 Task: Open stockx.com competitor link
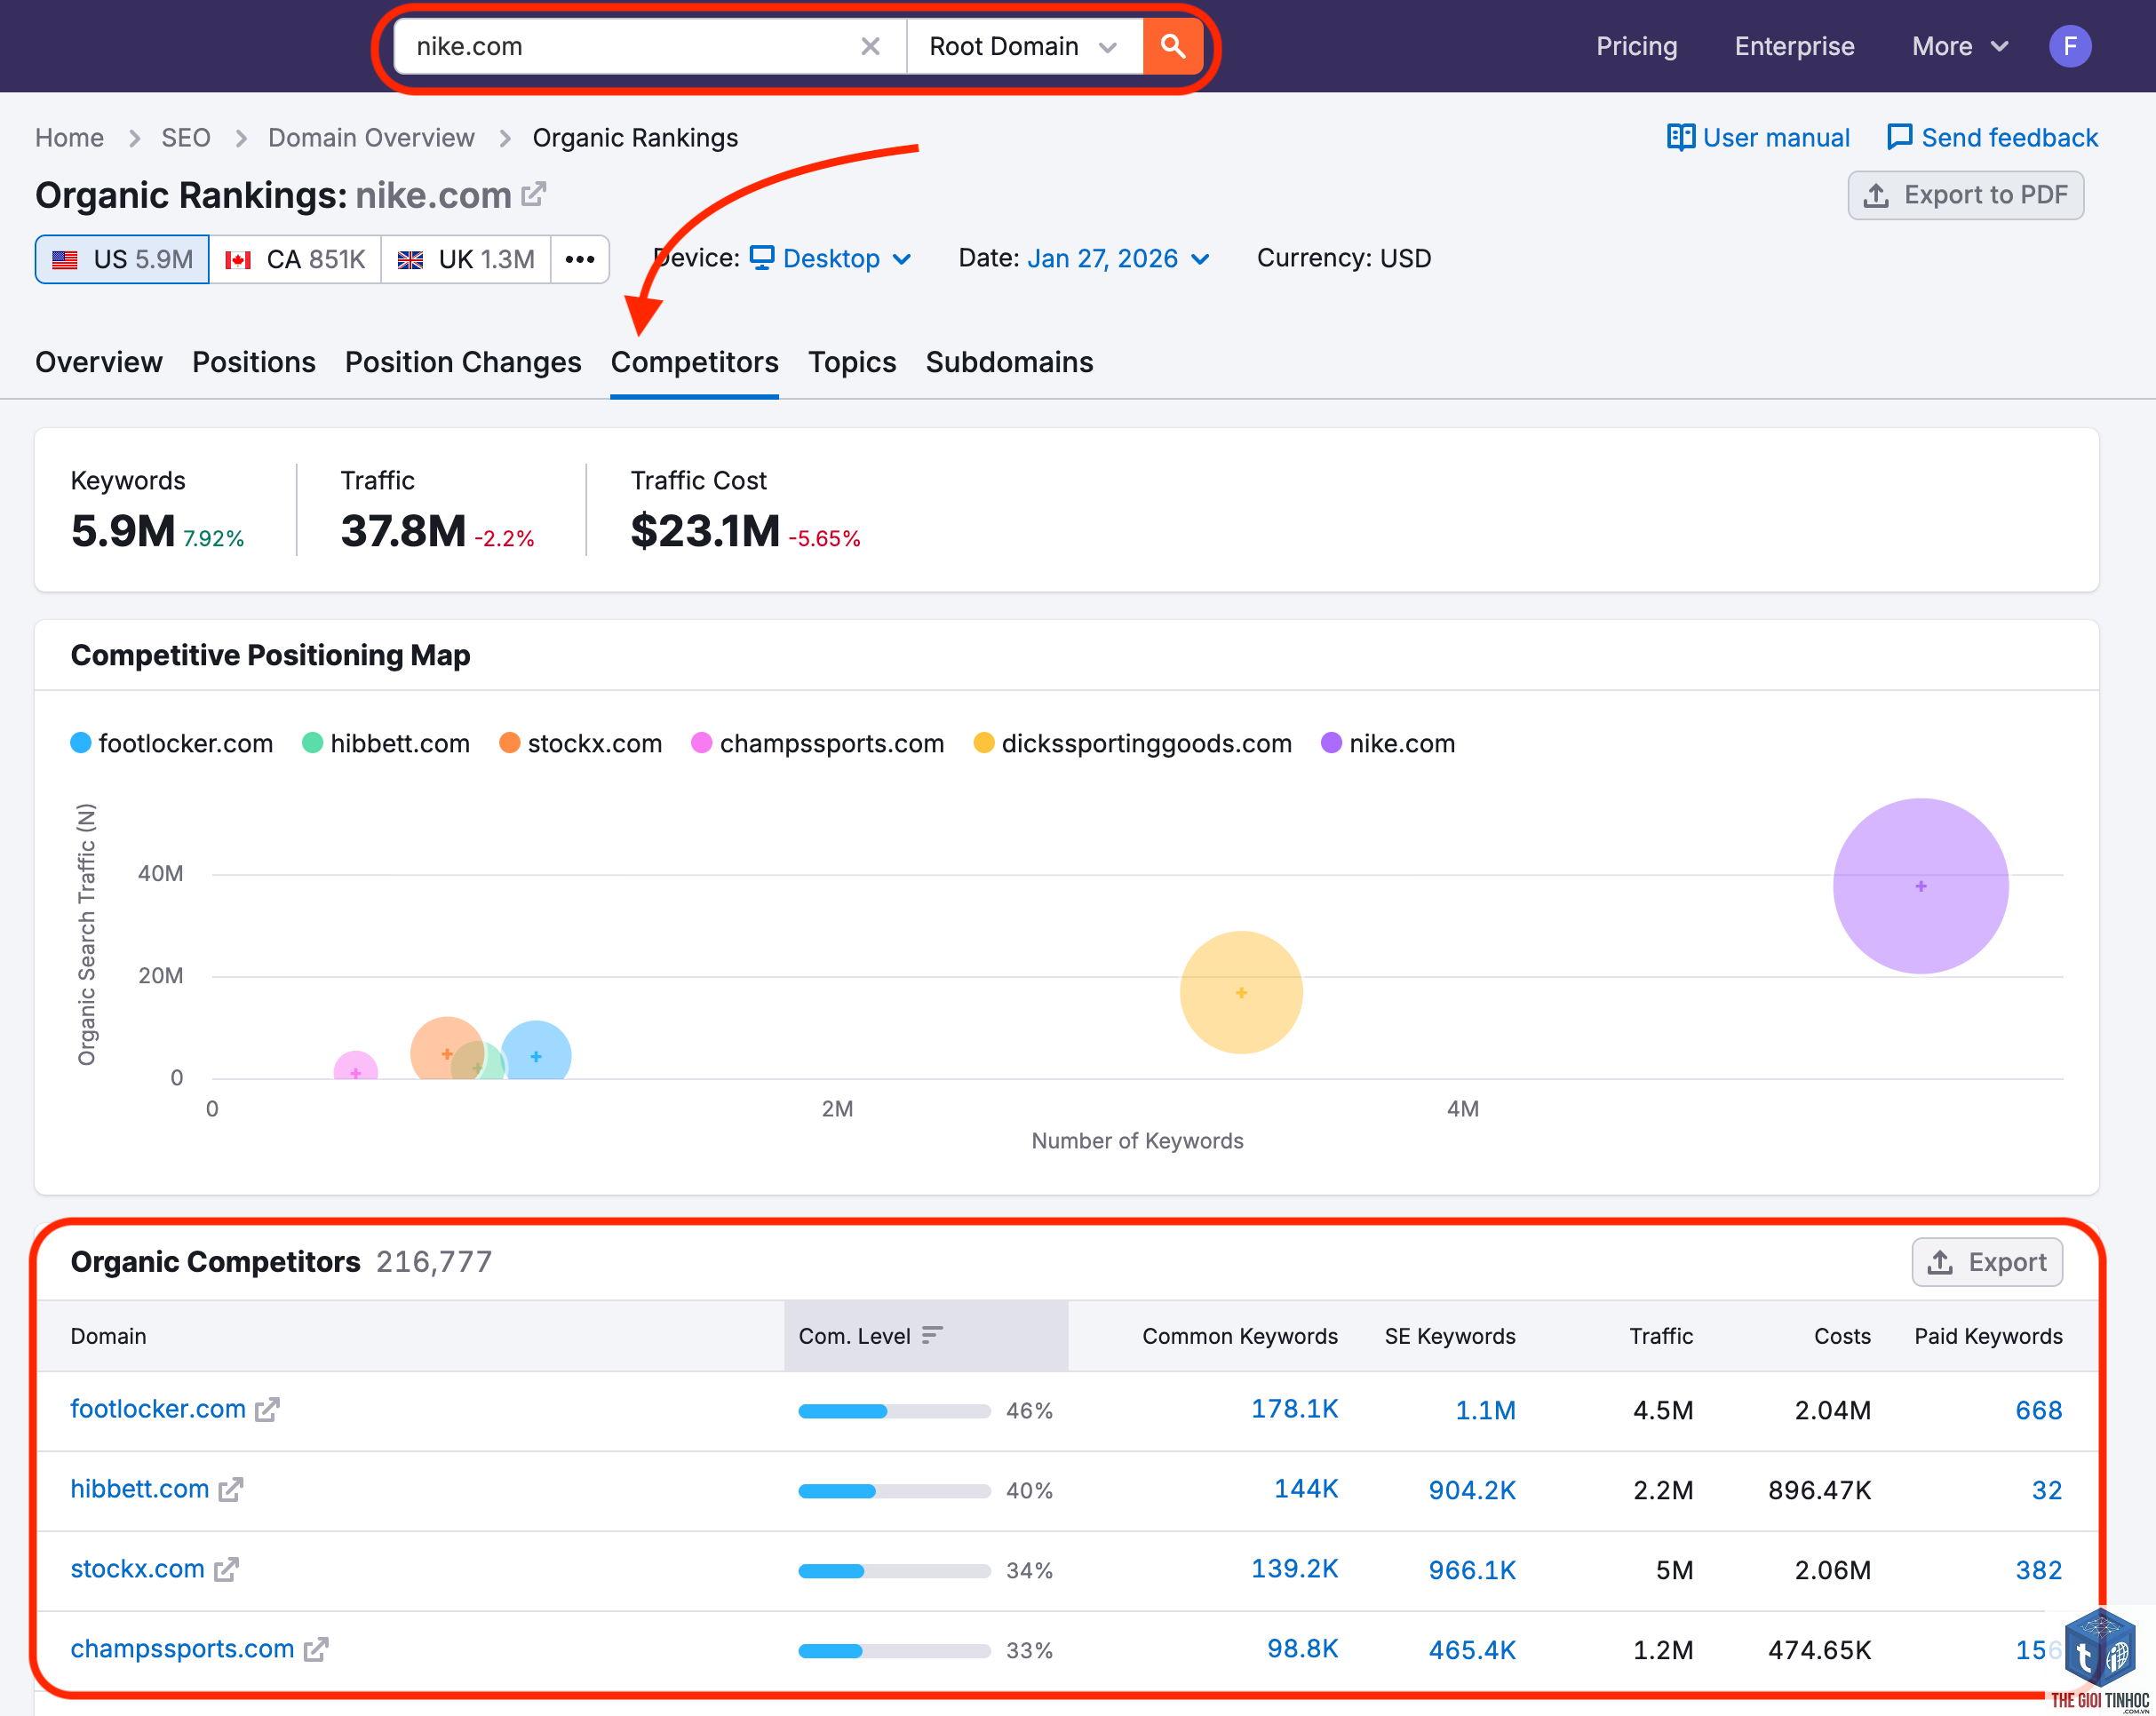click(x=137, y=1569)
